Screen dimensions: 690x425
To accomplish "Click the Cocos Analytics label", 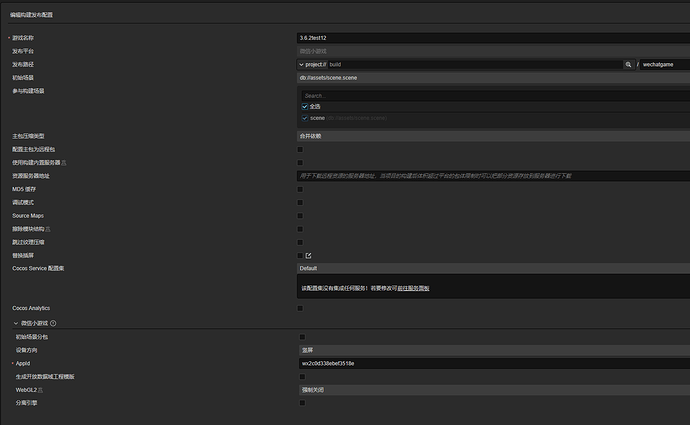I will 31,308.
